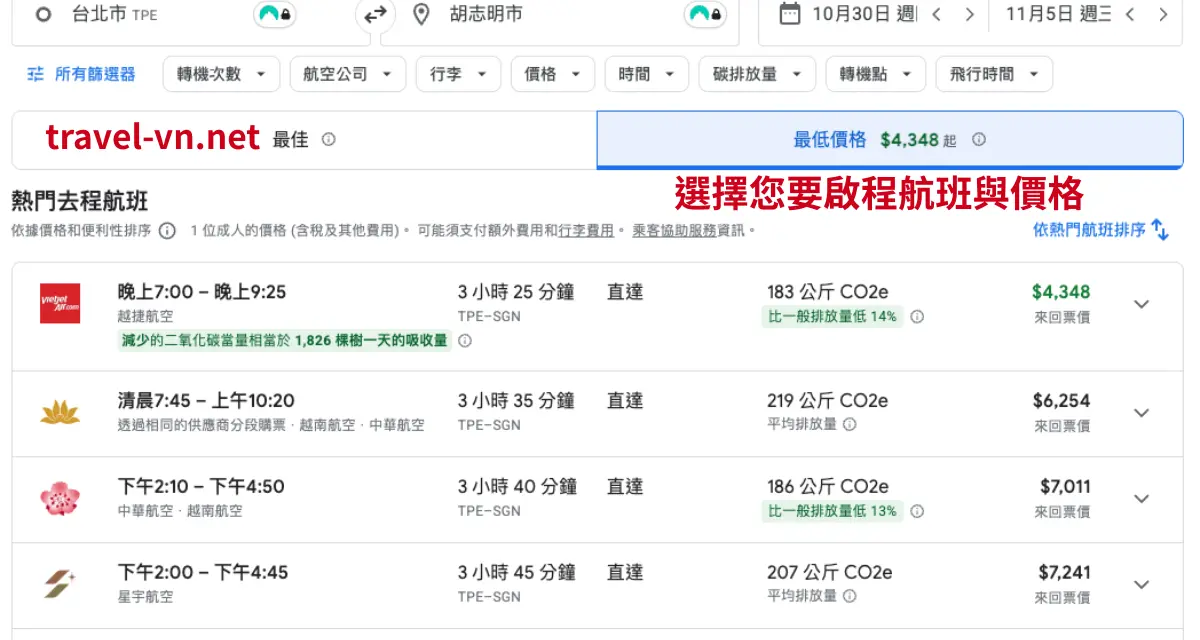Open 所有篩選器 all filters
Image resolution: width=1200 pixels, height=640 pixels.
pyautogui.click(x=81, y=74)
